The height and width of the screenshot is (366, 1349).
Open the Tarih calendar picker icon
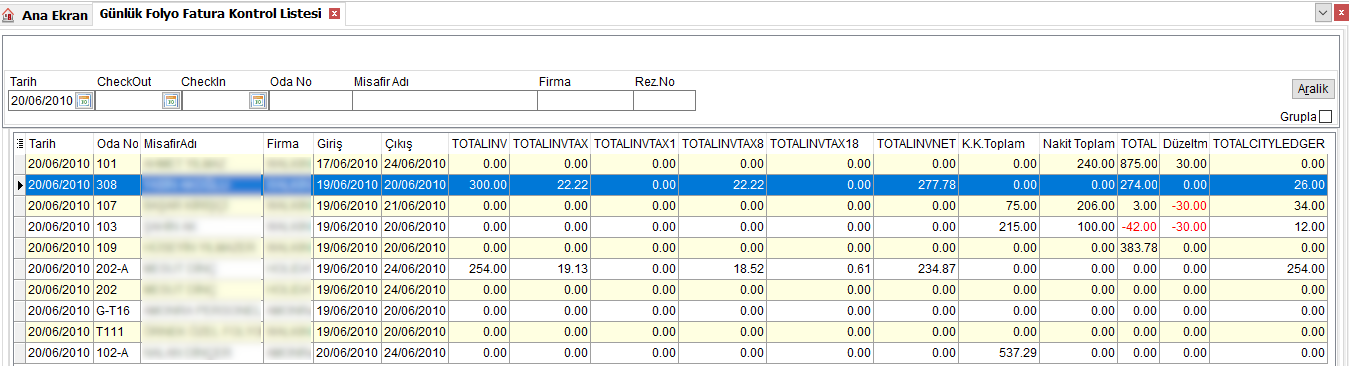pos(84,100)
